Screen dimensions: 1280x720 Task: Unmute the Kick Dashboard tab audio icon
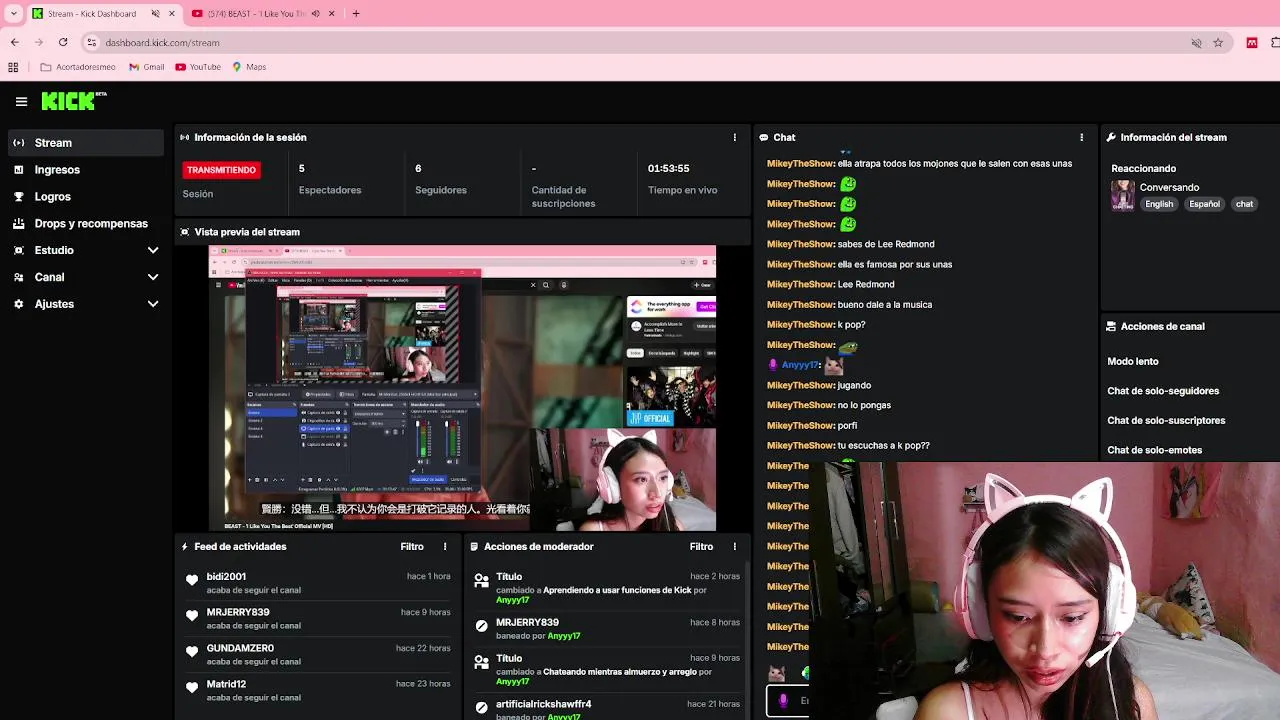155,13
